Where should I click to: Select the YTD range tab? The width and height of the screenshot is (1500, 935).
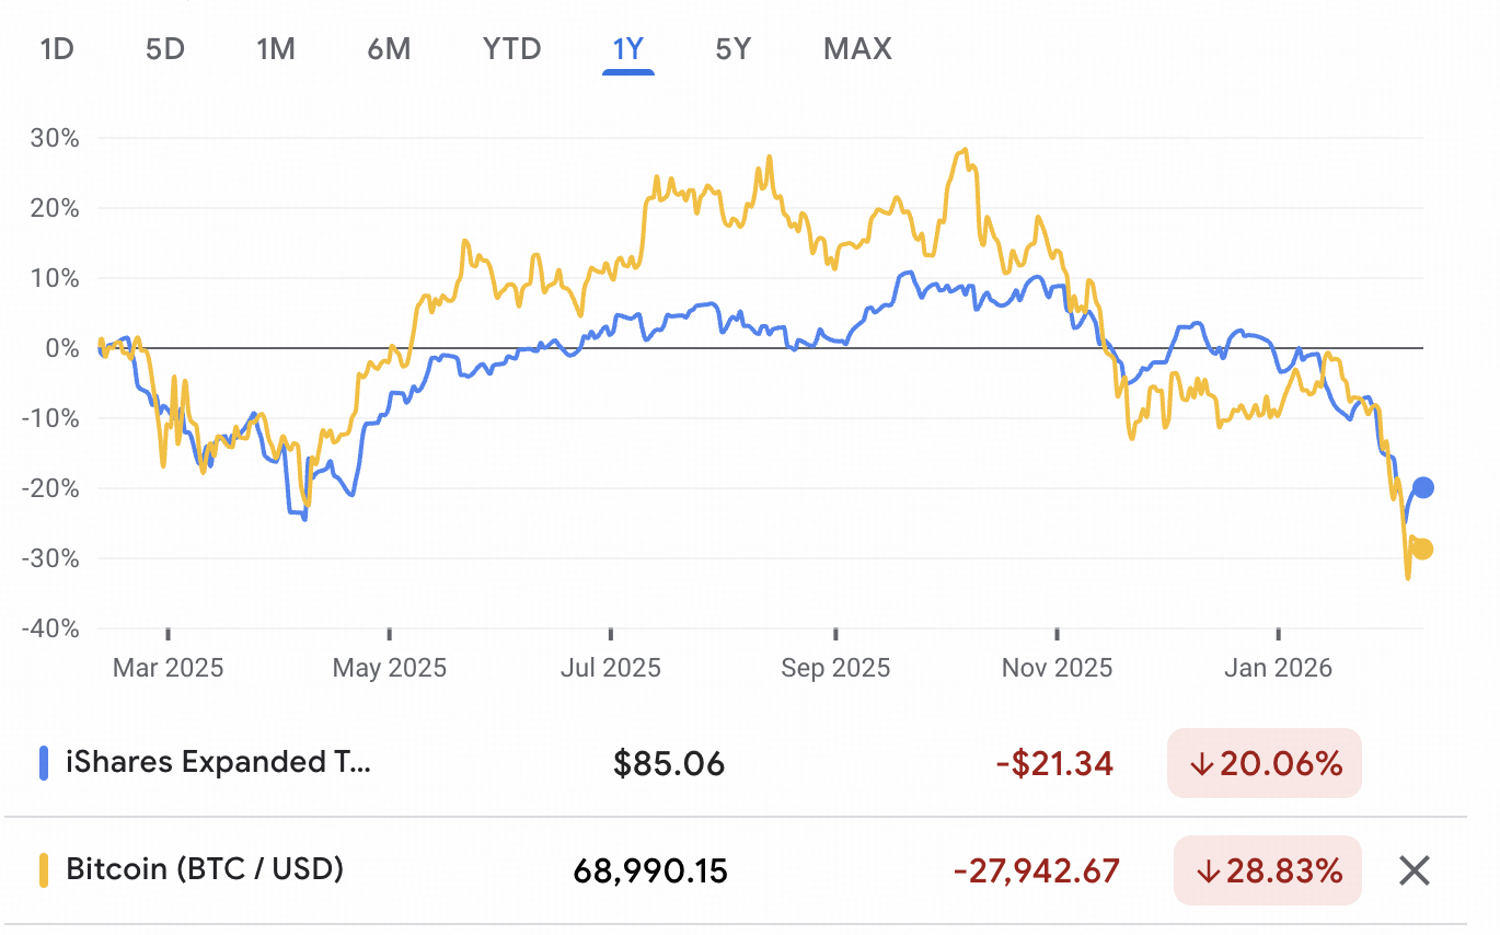point(512,49)
